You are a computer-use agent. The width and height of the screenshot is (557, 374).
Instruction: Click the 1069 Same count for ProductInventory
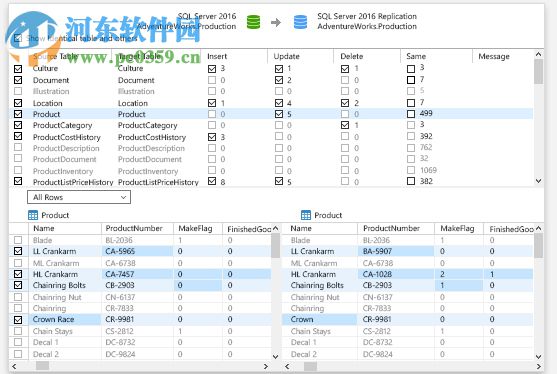428,170
